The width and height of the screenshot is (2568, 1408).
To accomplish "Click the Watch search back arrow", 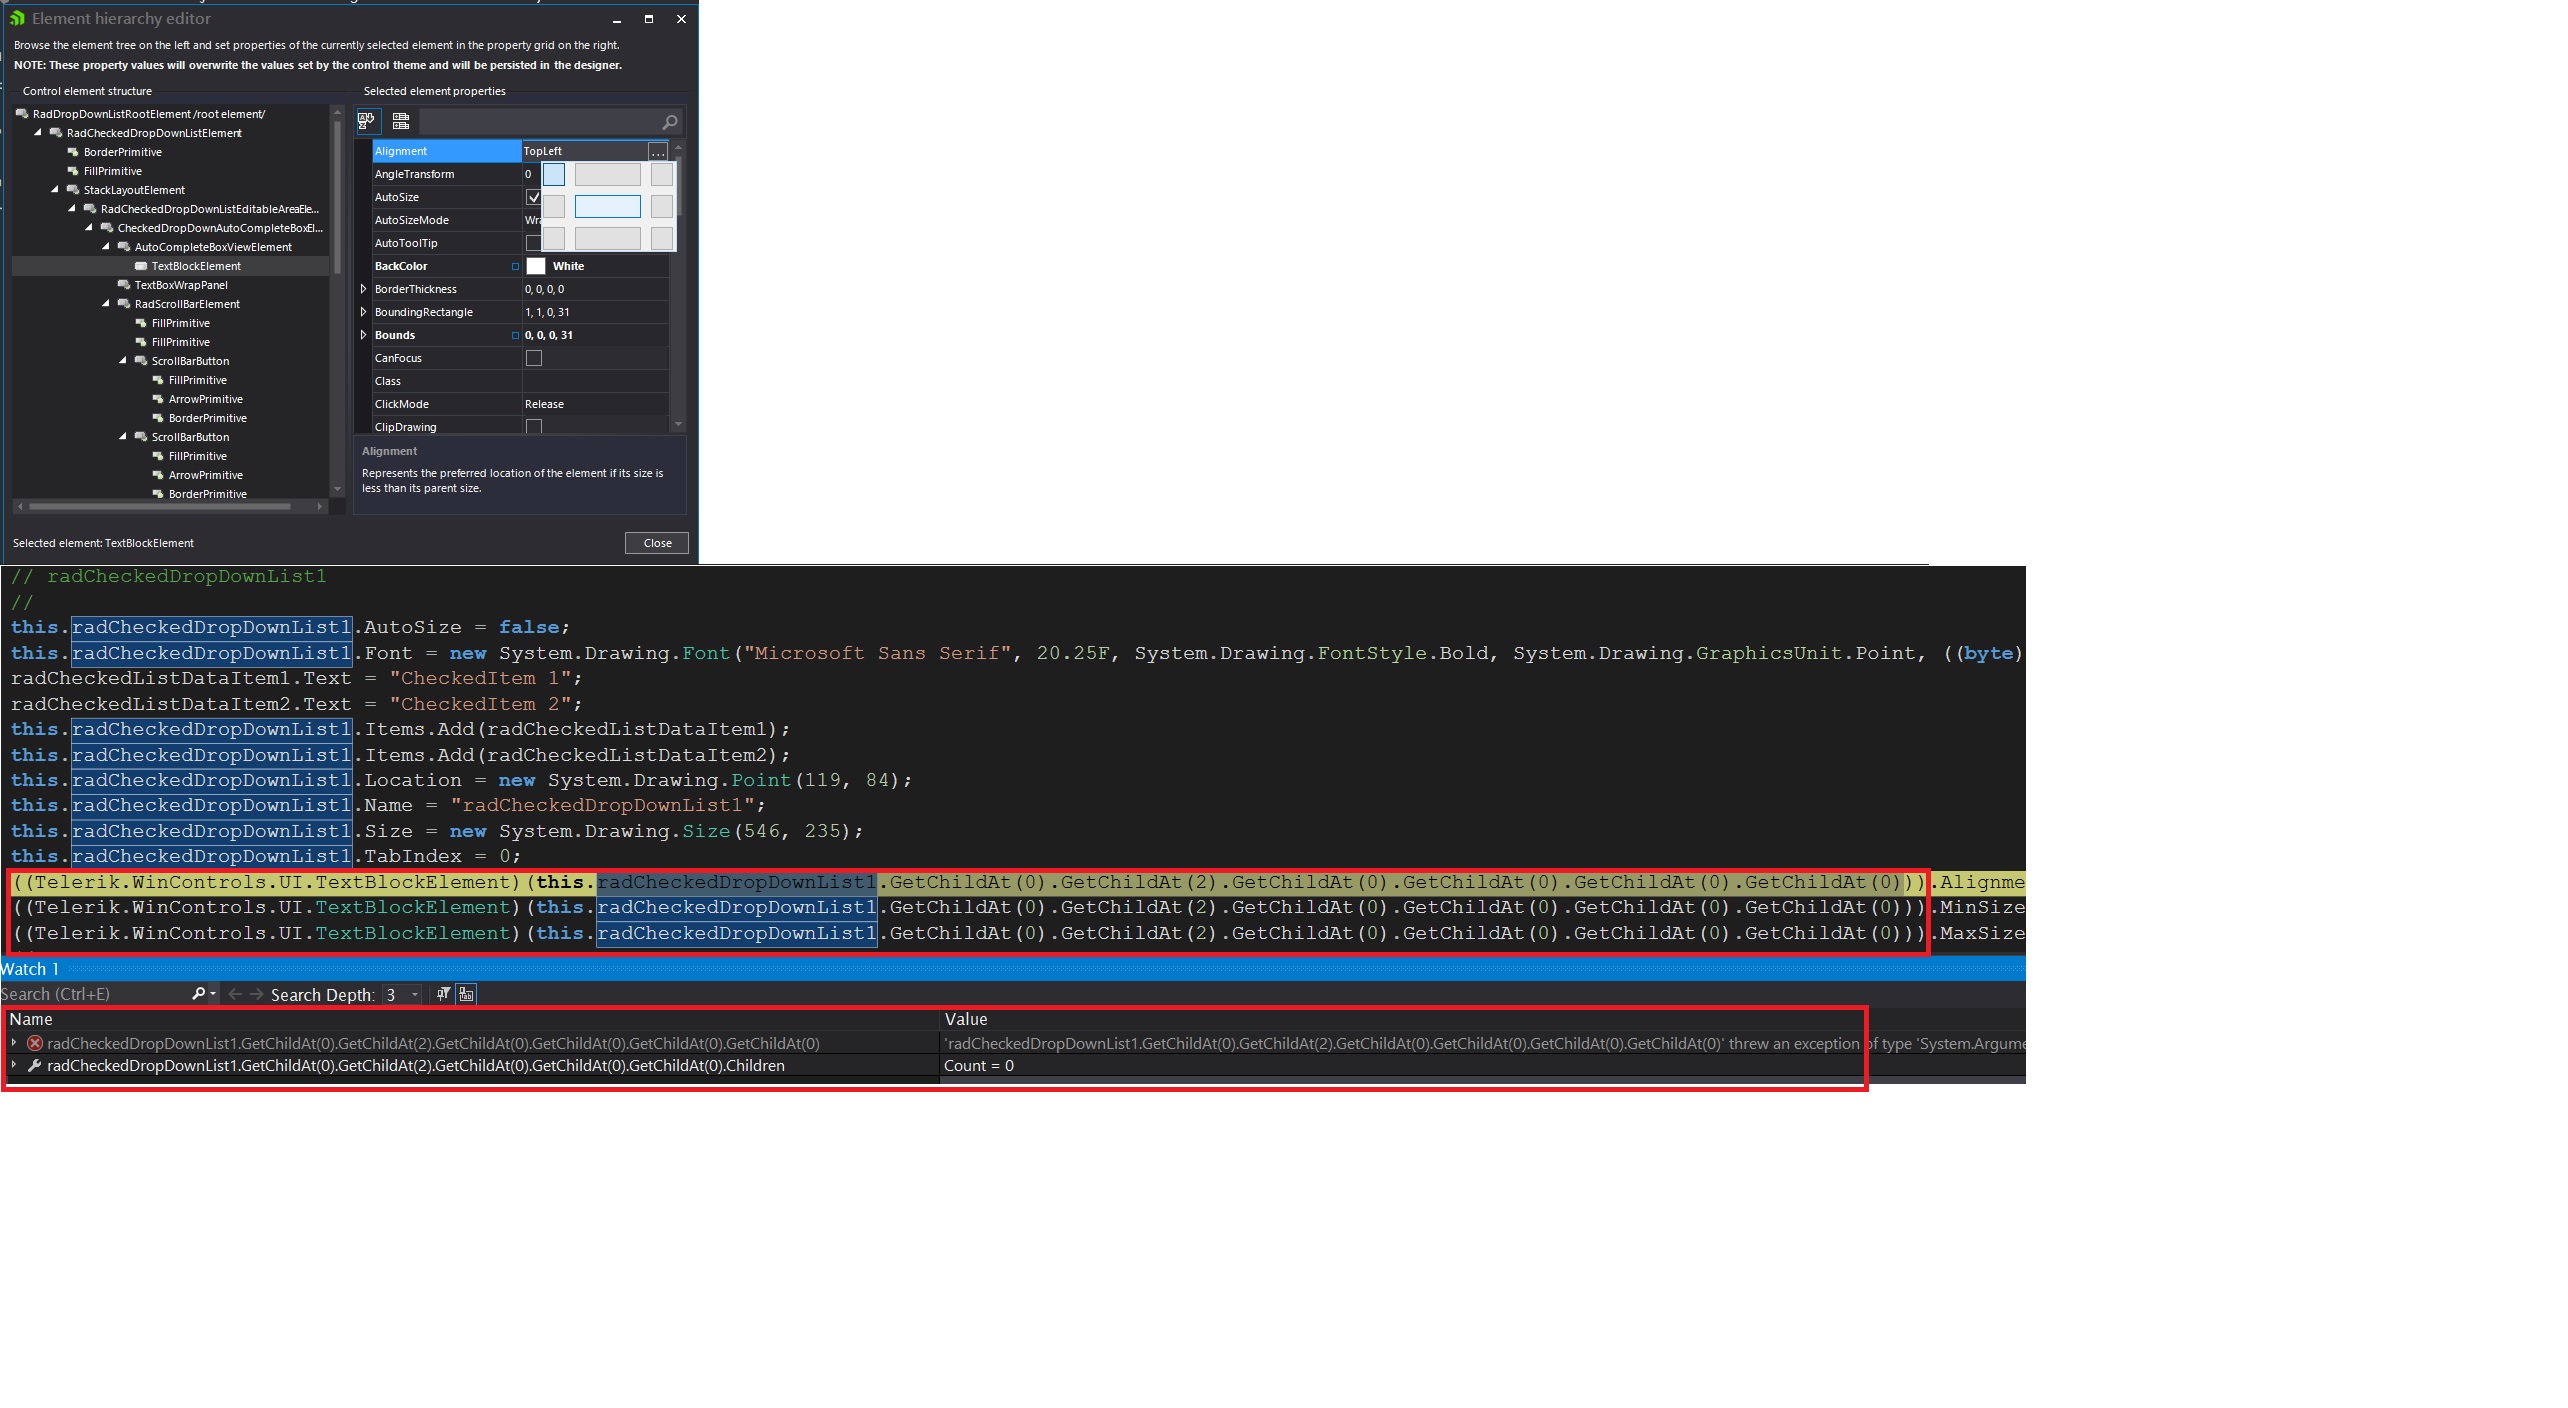I will [235, 994].
